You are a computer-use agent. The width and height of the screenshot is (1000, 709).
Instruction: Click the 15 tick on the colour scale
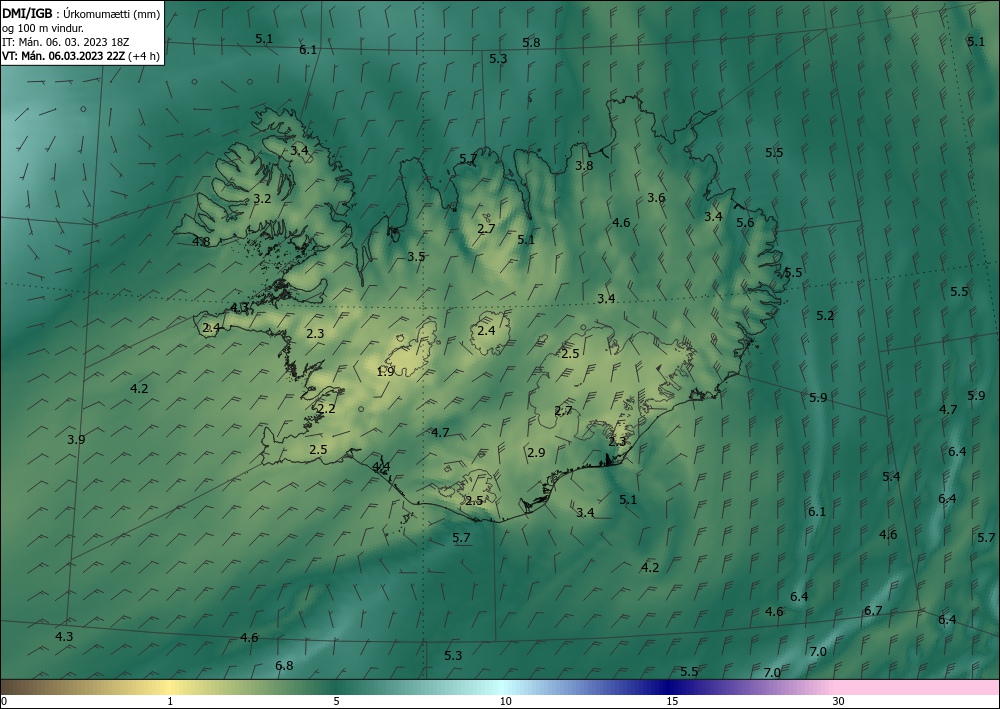coord(672,701)
